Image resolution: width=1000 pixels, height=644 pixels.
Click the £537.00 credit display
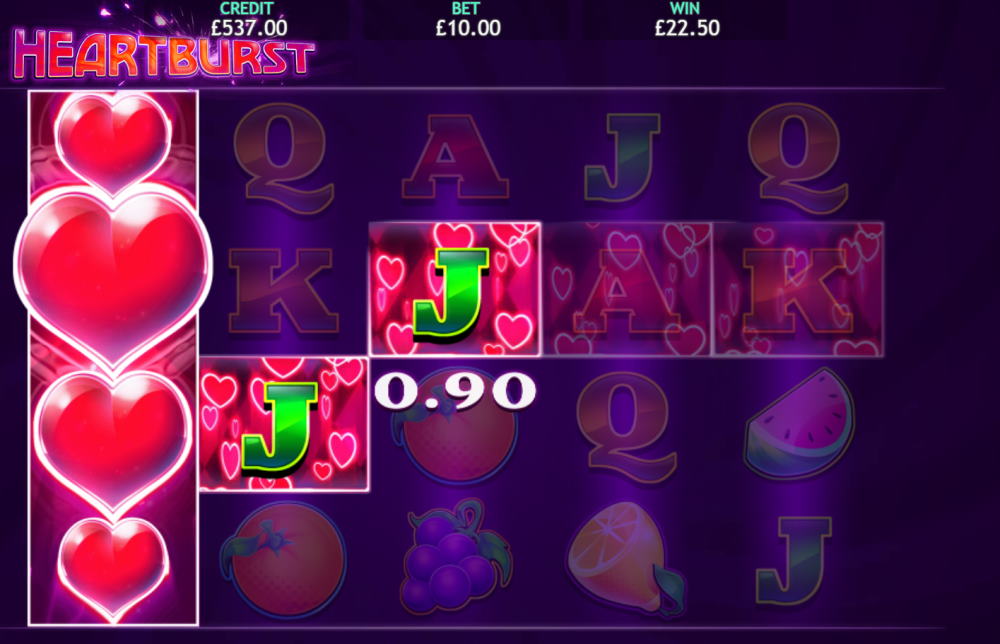(249, 20)
